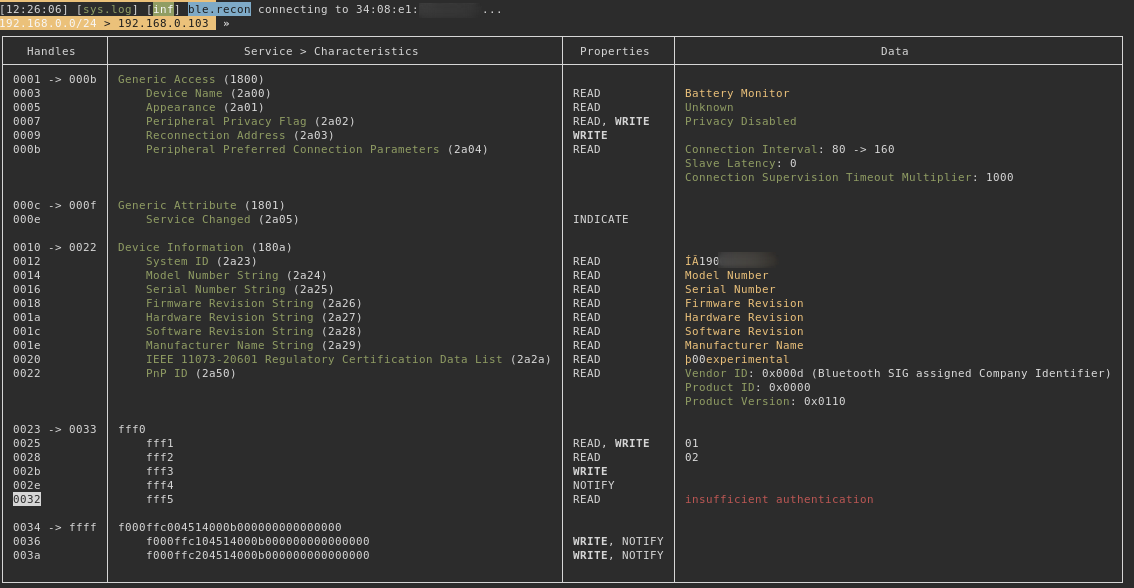Image resolution: width=1134 pixels, height=588 pixels.
Task: Click the Device Information service
Action: tap(205, 247)
